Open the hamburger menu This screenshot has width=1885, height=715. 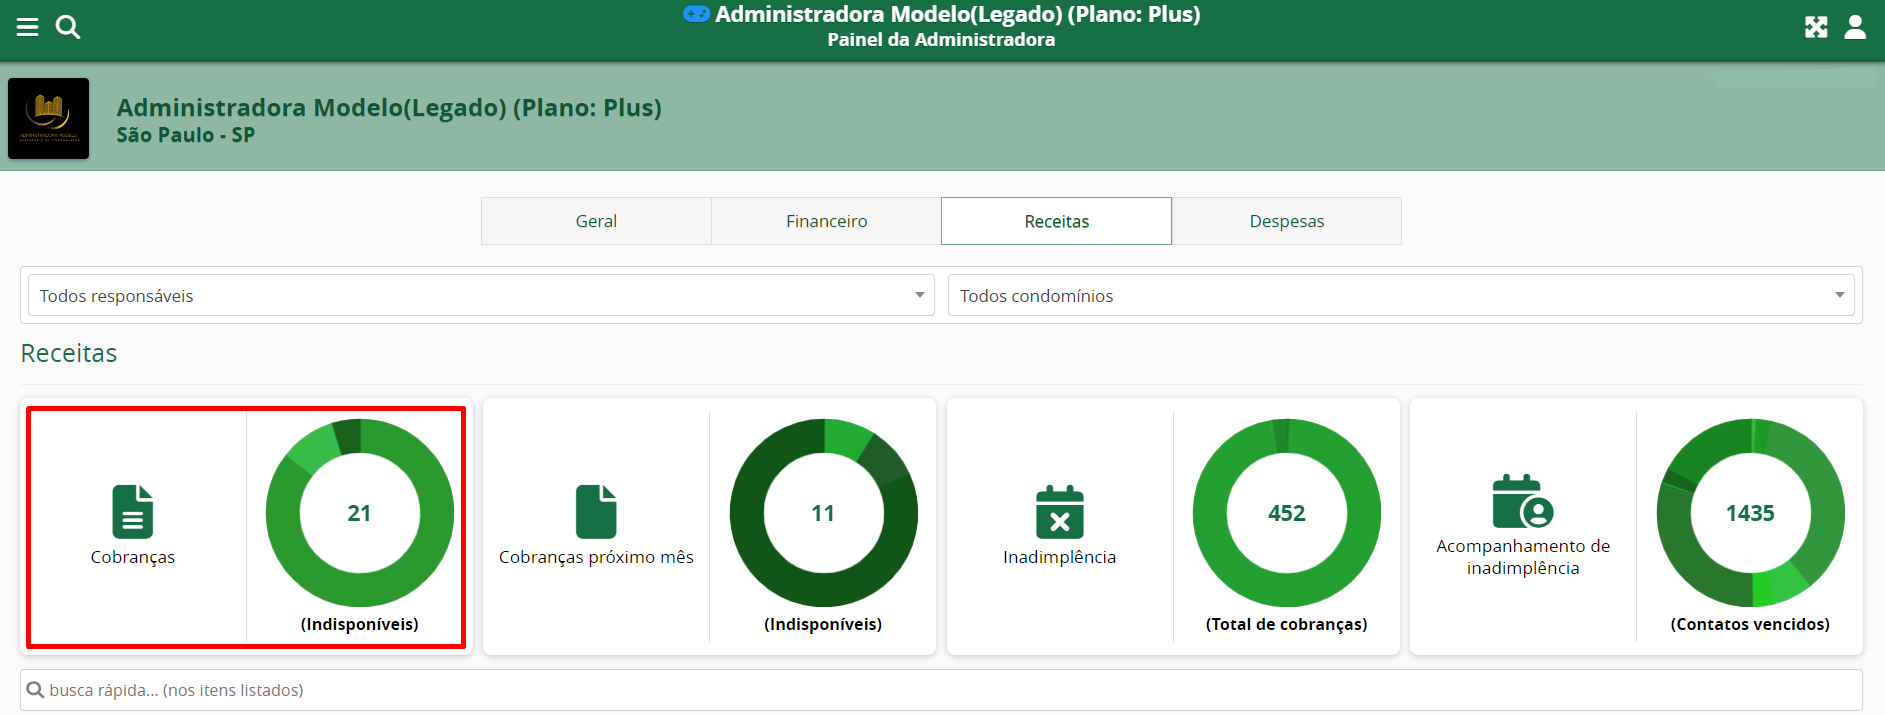coord(27,27)
